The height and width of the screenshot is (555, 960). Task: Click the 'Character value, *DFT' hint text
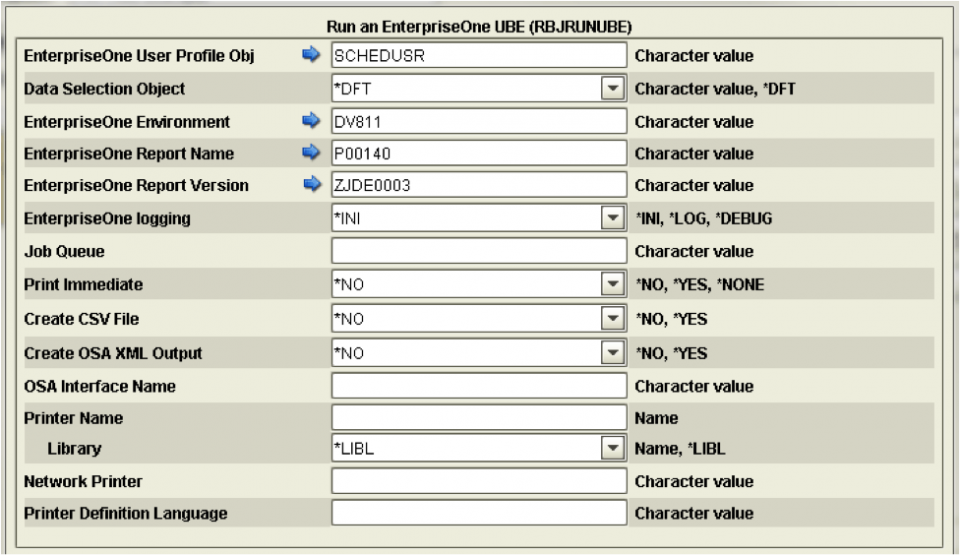[714, 89]
